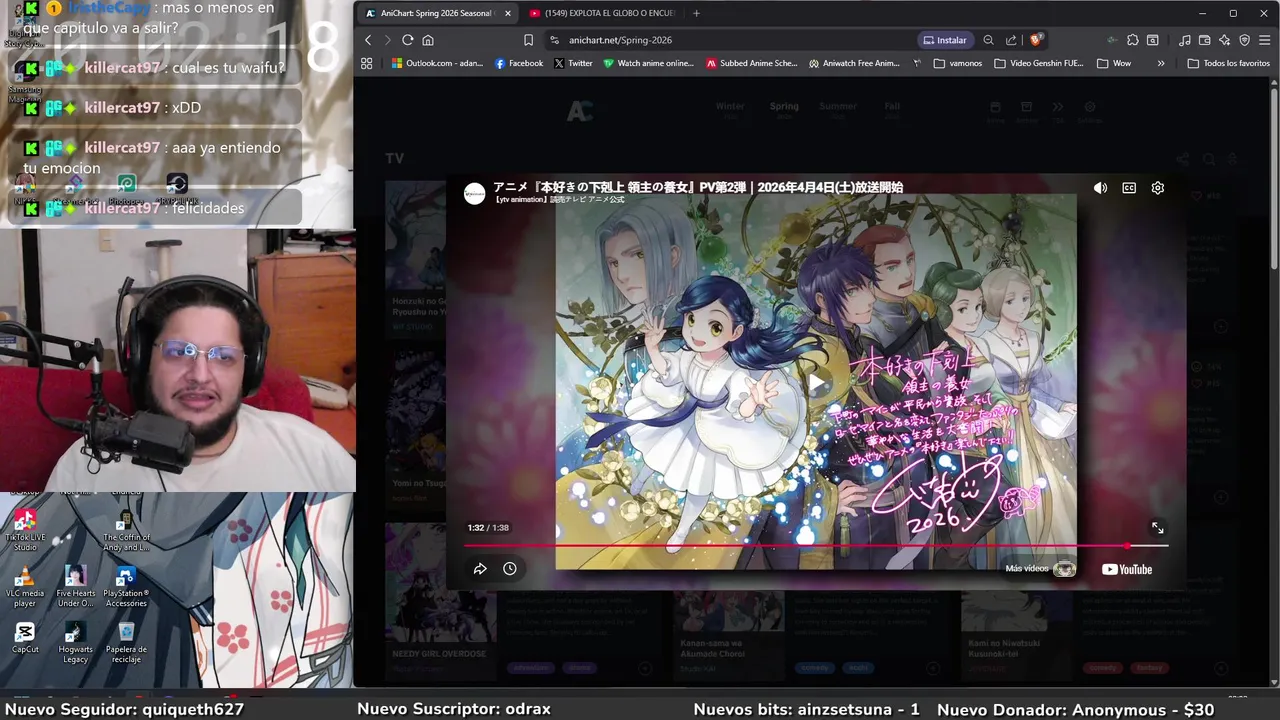This screenshot has height=720, width=1280.
Task: Open the Leo AI sparkle icon
Action: [x=1224, y=40]
